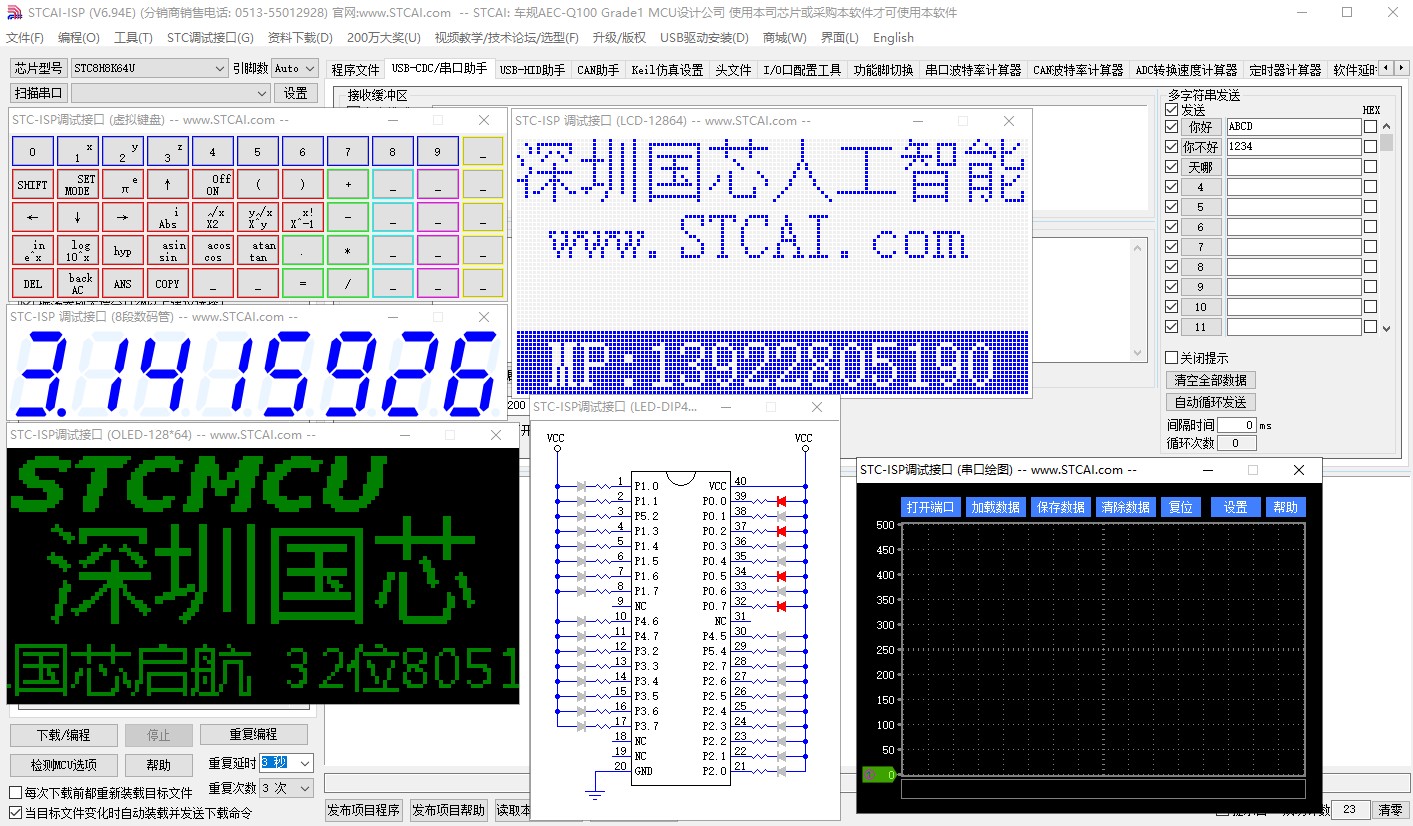Click 清除数据 in the serial plot window
Image resolution: width=1413 pixels, height=826 pixels.
point(1125,507)
